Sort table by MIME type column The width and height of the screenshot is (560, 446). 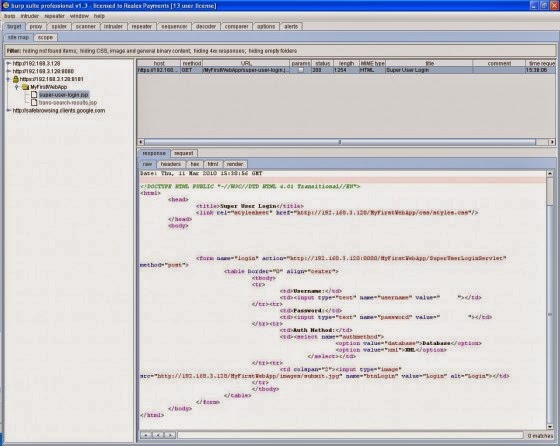[372, 63]
